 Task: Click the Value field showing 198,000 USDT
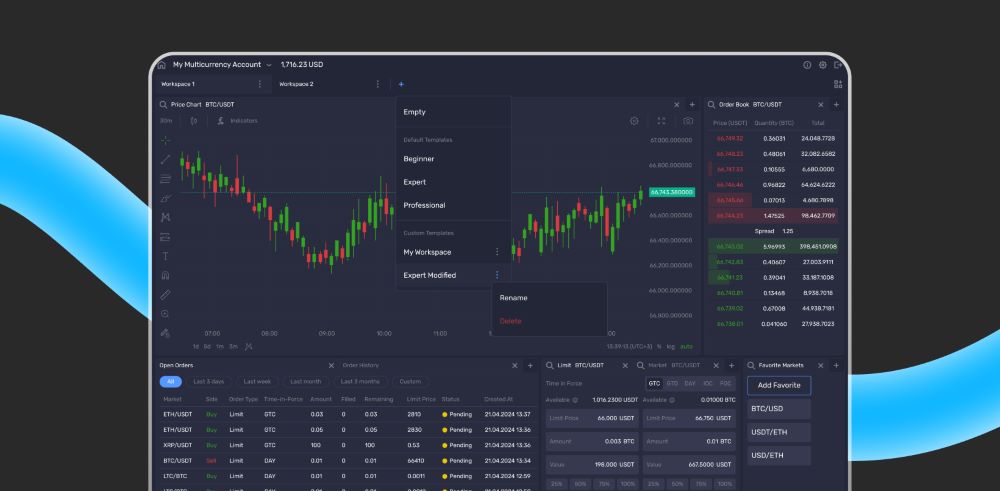pos(592,465)
